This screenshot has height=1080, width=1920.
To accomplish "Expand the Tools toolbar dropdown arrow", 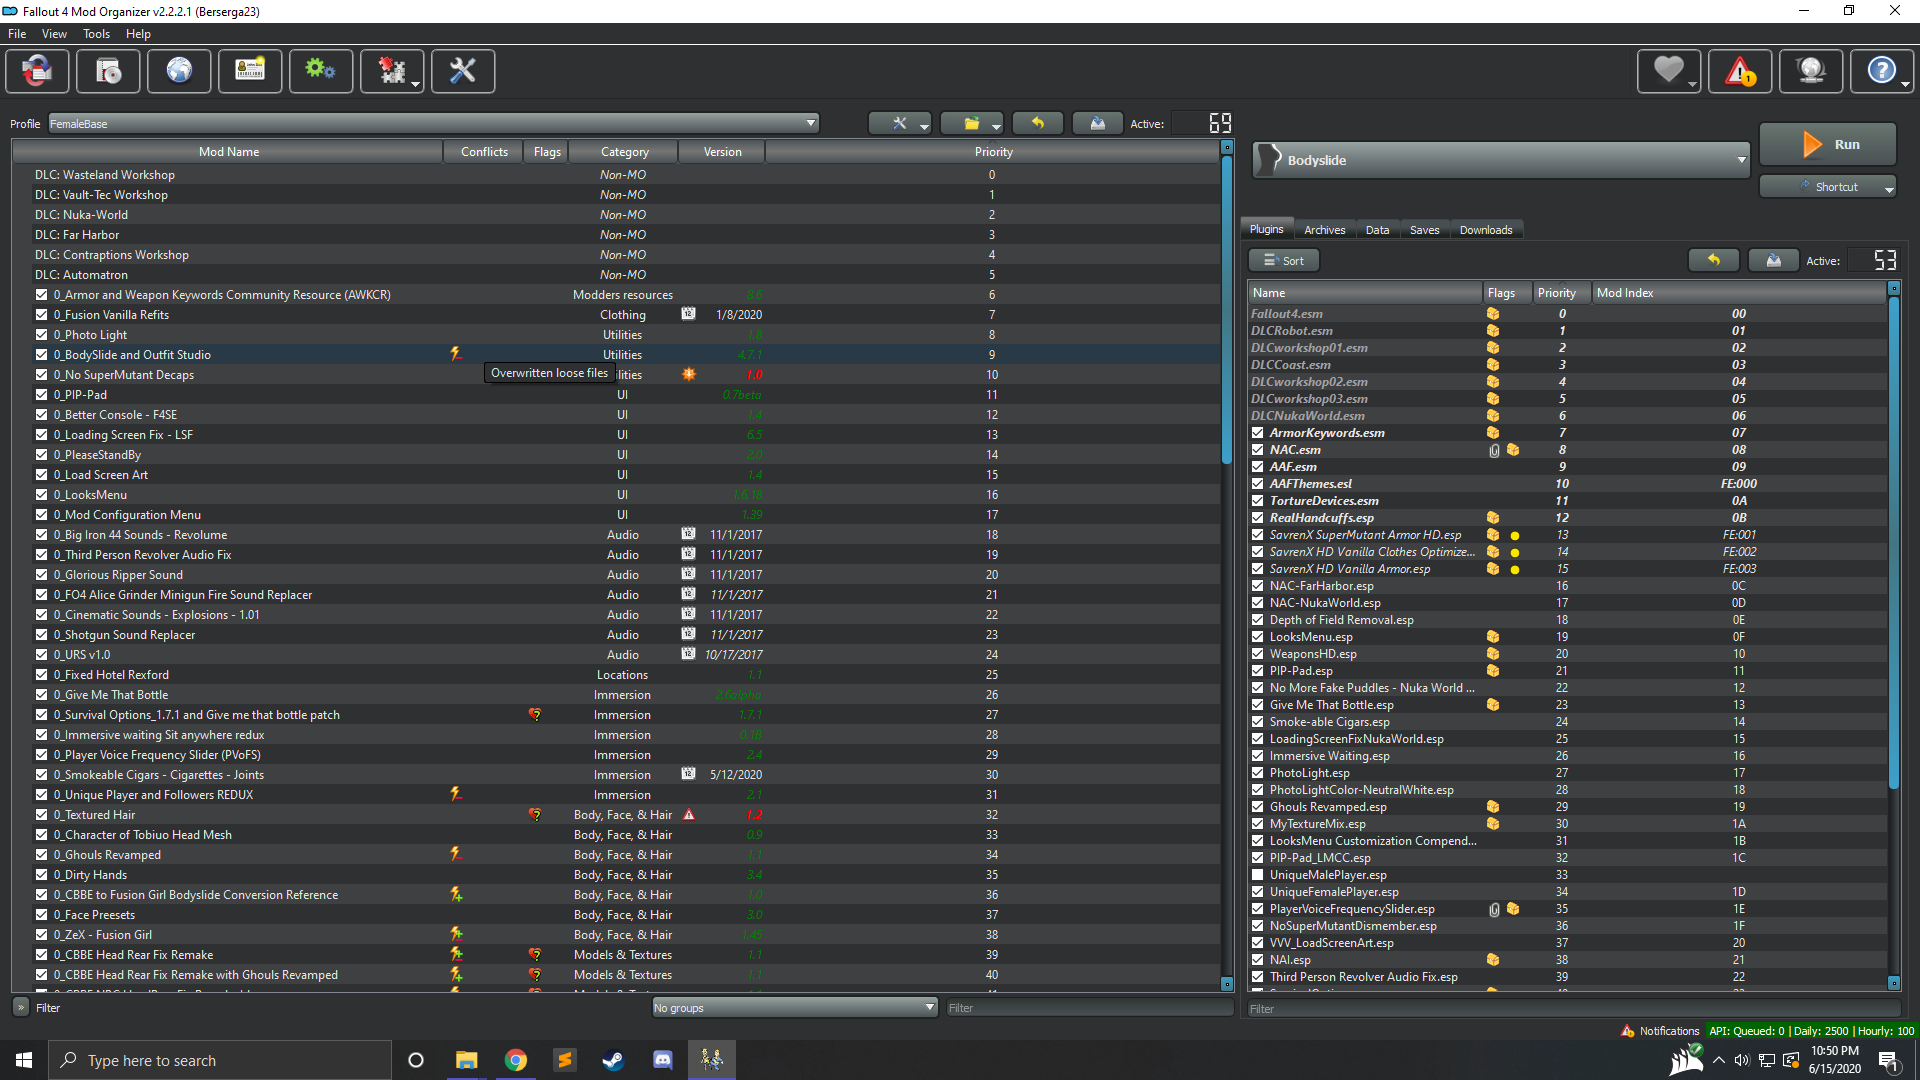I will [x=416, y=84].
